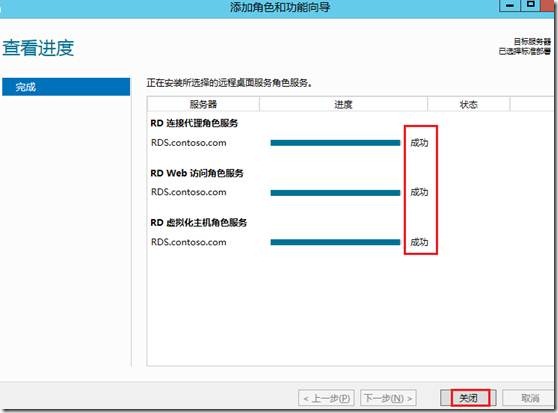This screenshot has width=558, height=413.
Task: Select the RD 连接代理角色服务 heading
Action: pyautogui.click(x=194, y=123)
